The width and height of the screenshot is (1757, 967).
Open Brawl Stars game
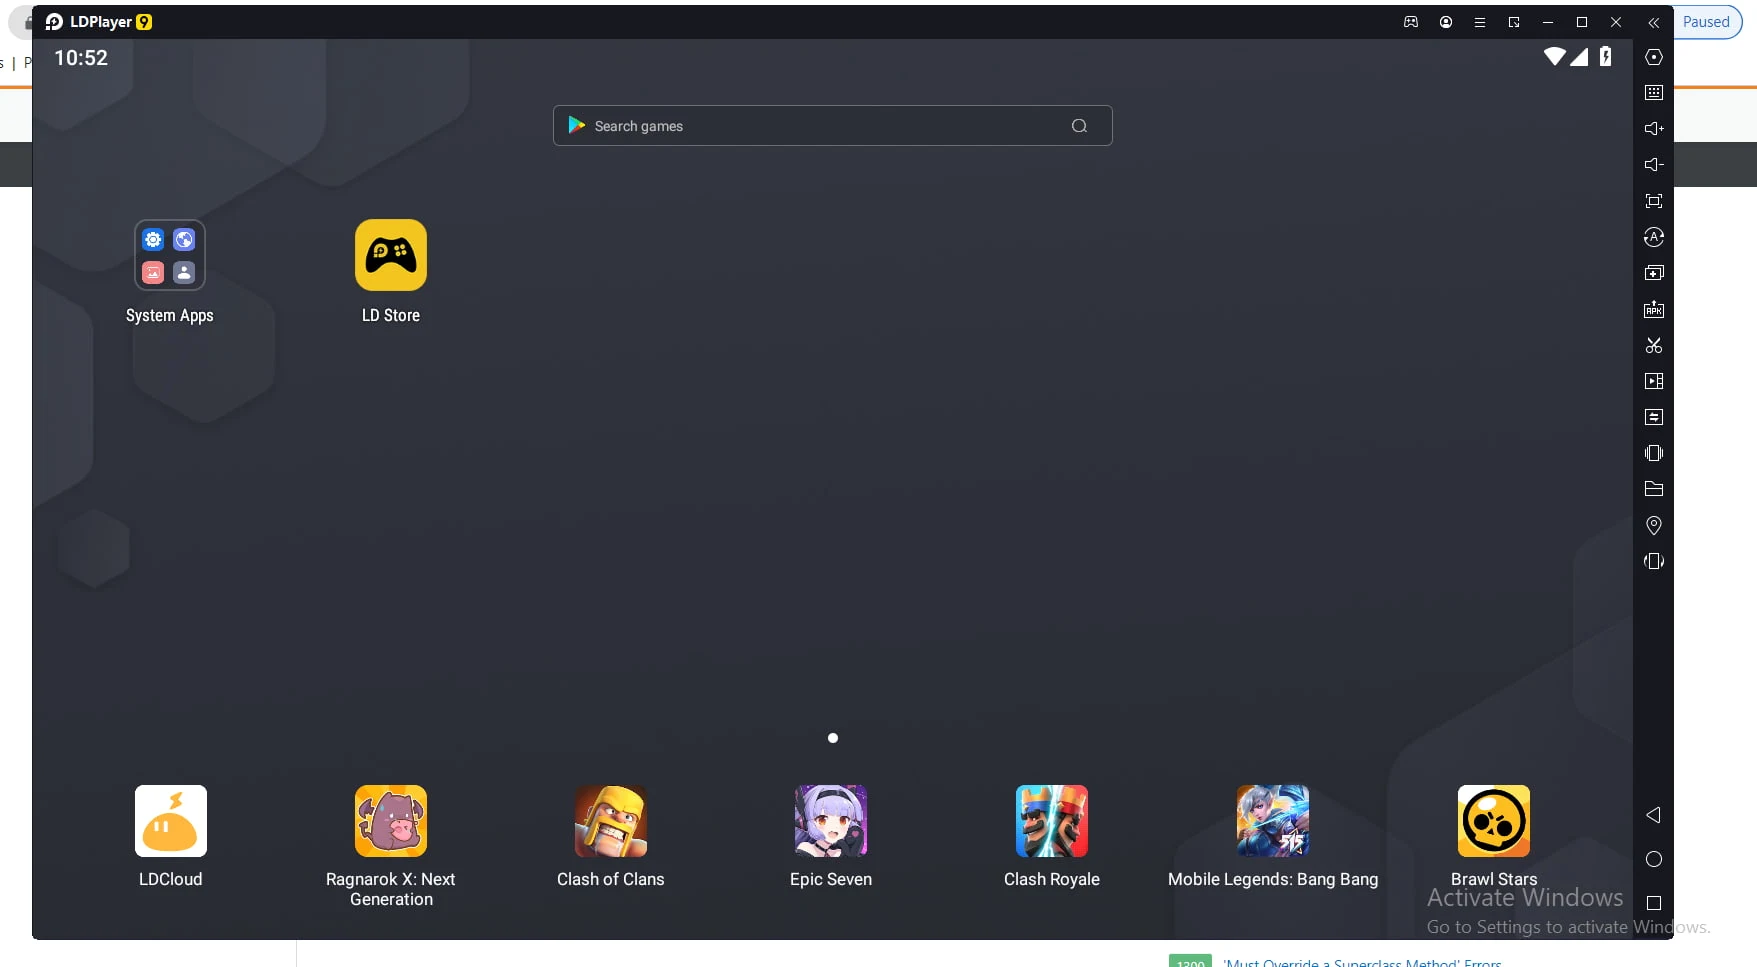tap(1494, 821)
